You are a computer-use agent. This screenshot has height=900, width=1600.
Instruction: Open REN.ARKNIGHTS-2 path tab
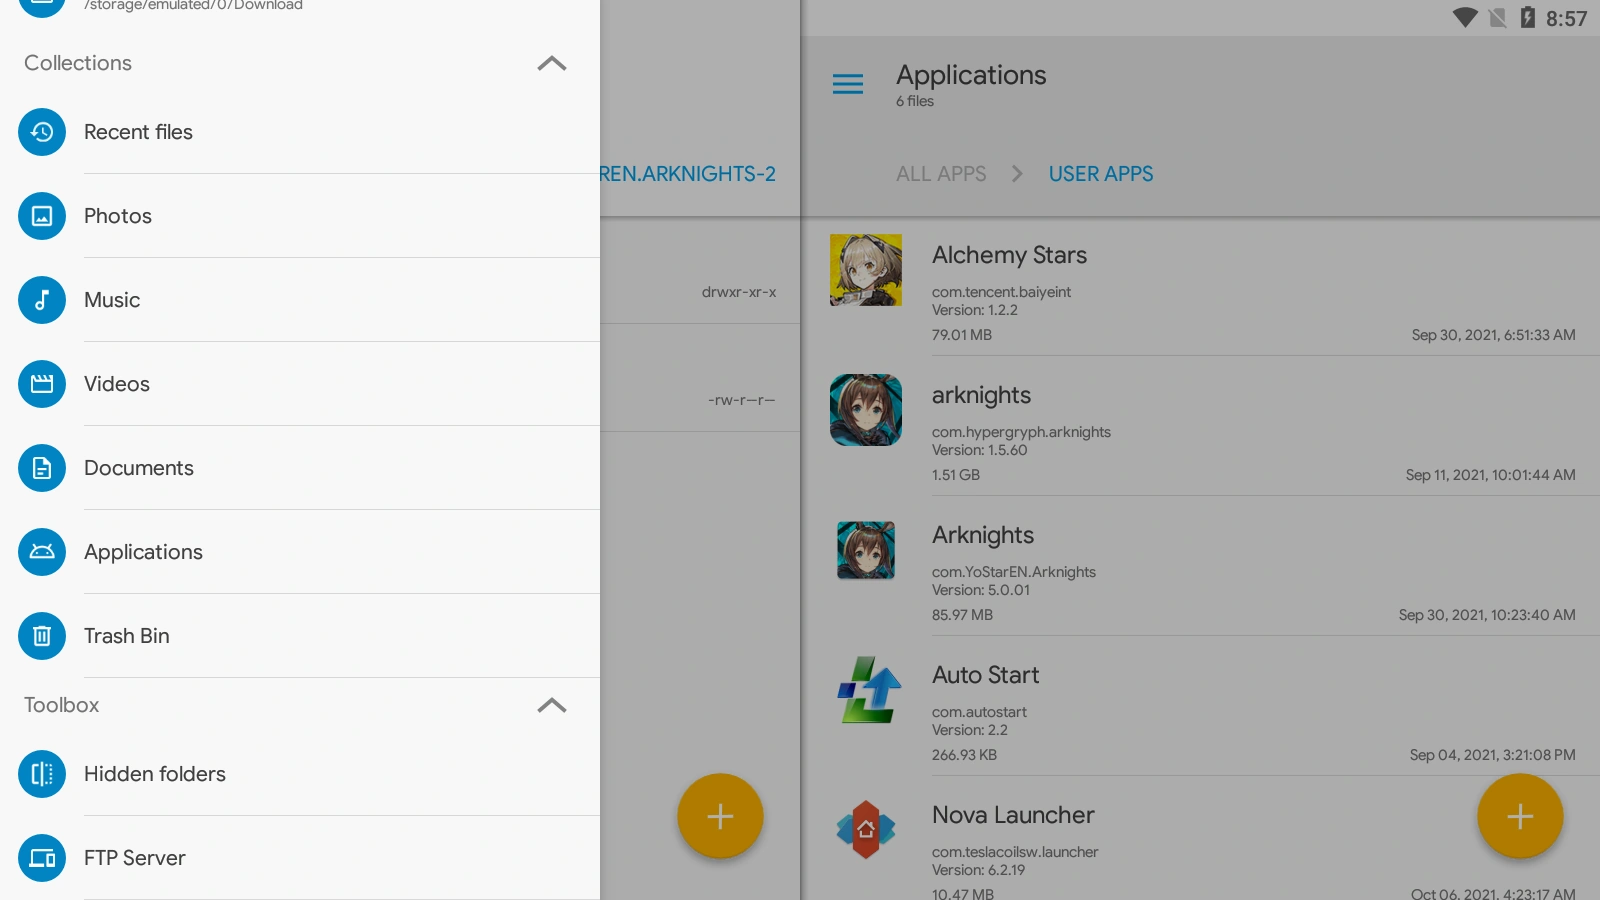688,174
